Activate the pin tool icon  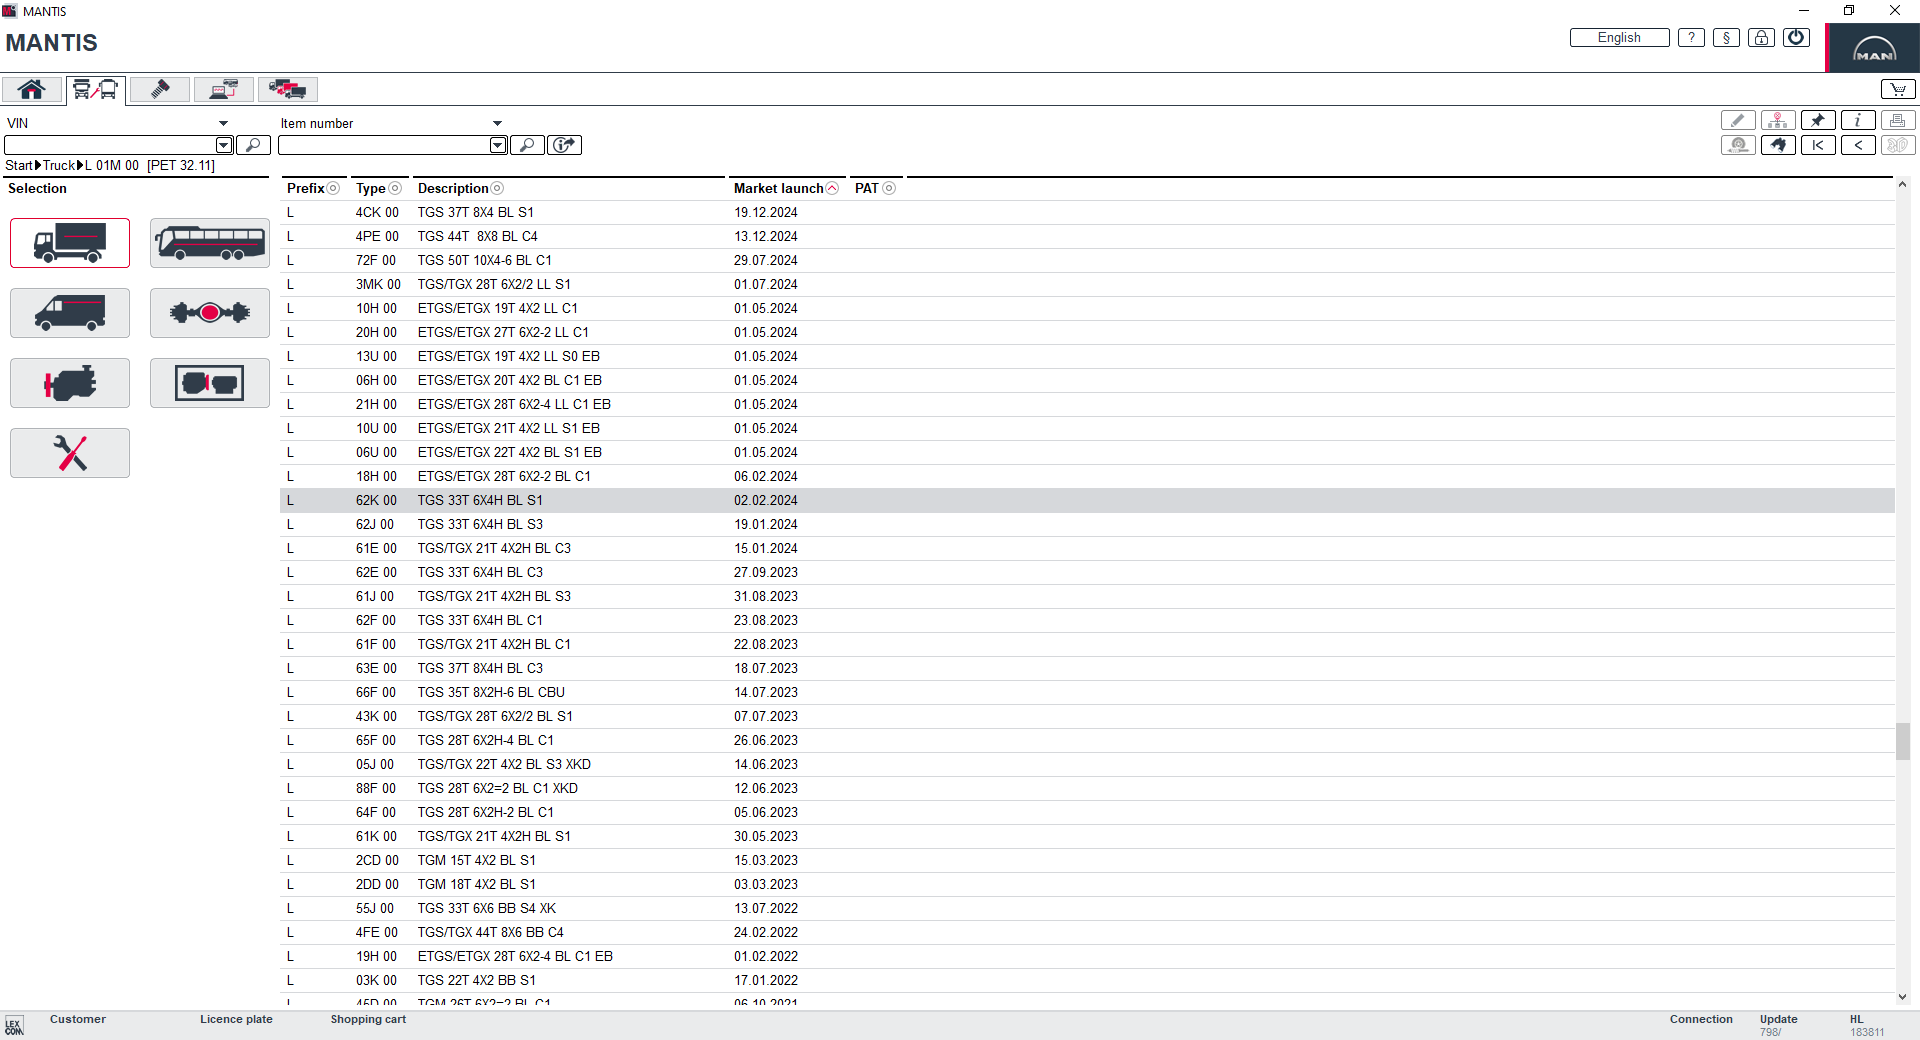(x=1818, y=120)
